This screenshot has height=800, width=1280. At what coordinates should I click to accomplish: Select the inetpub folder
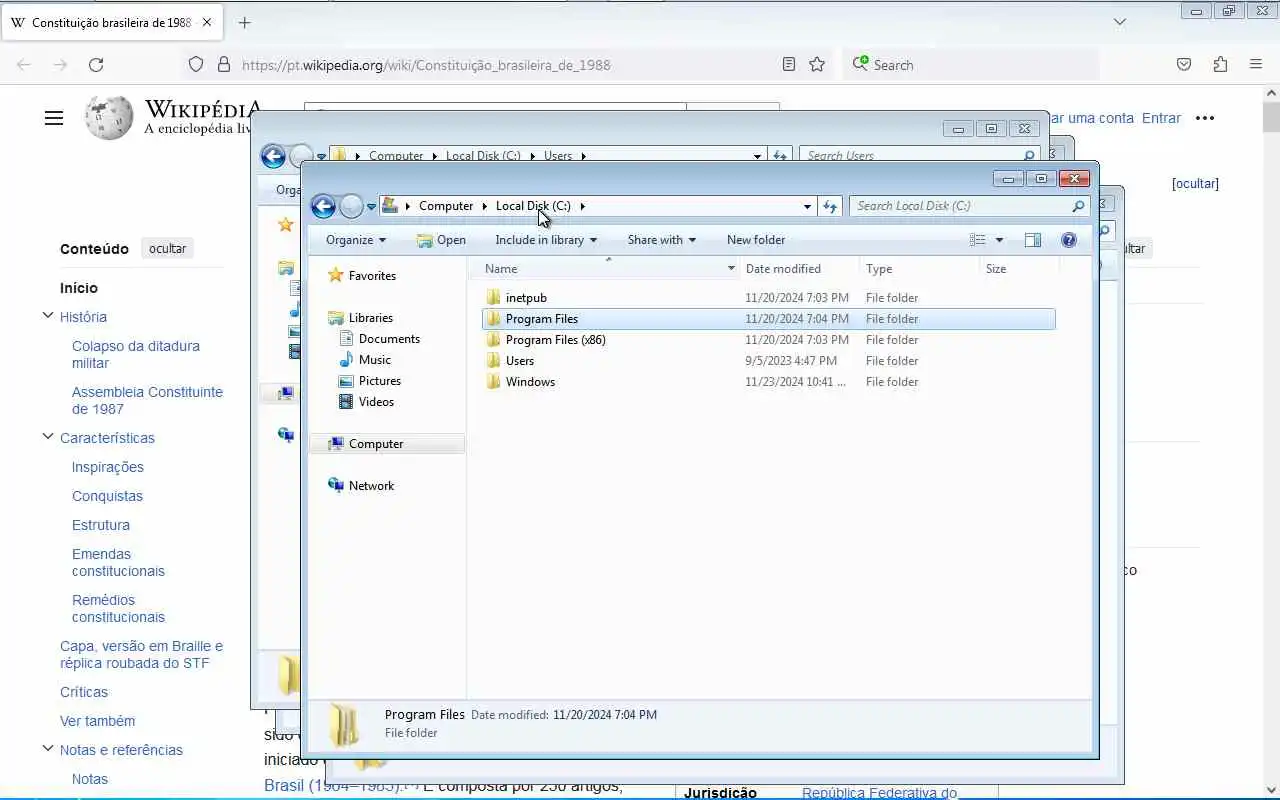(x=526, y=298)
